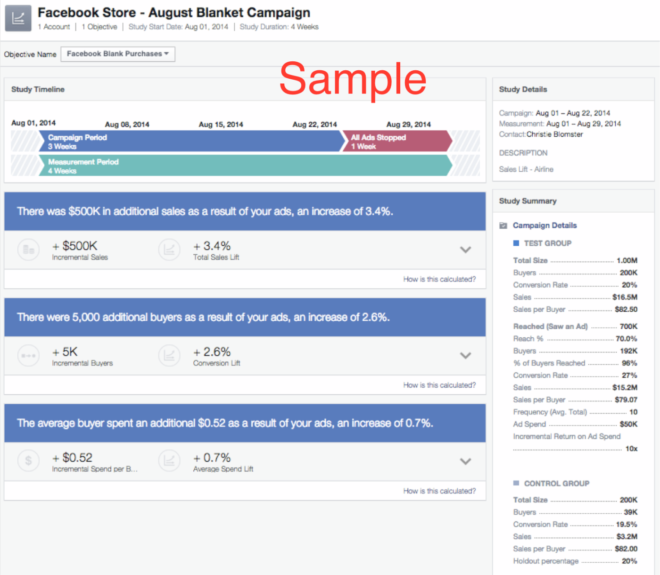Click the 'Incremental Return on Ad Spend' label
The image size is (660, 575).
tap(567, 437)
